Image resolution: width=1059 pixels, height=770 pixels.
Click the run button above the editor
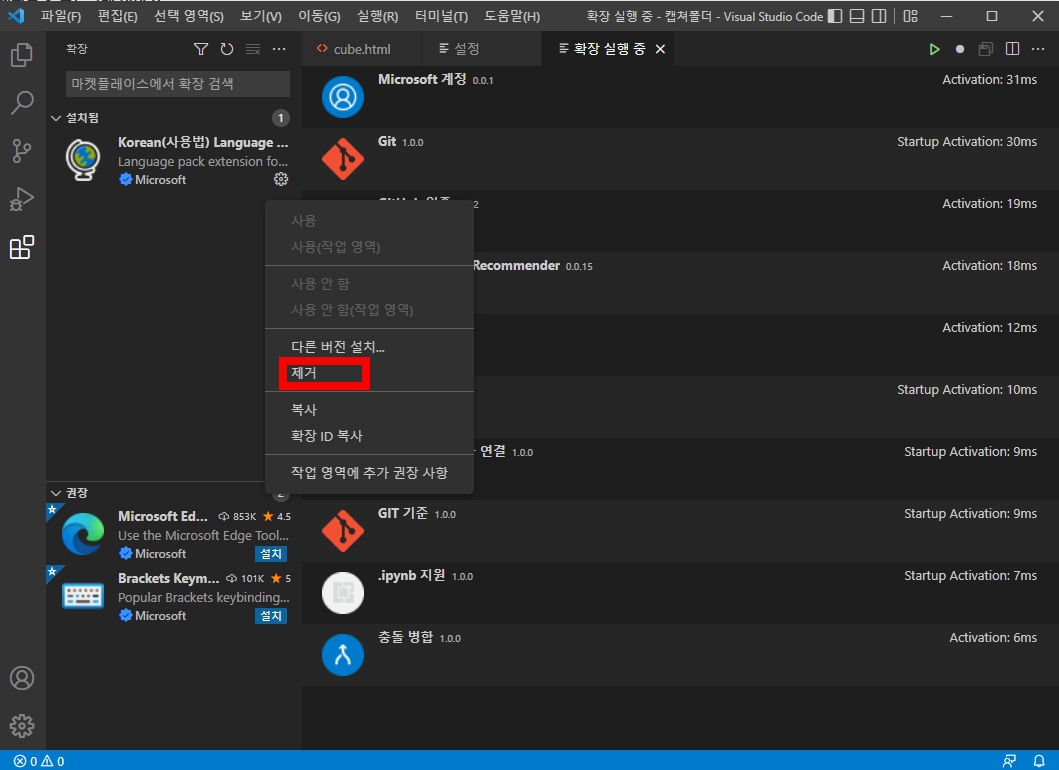[934, 48]
